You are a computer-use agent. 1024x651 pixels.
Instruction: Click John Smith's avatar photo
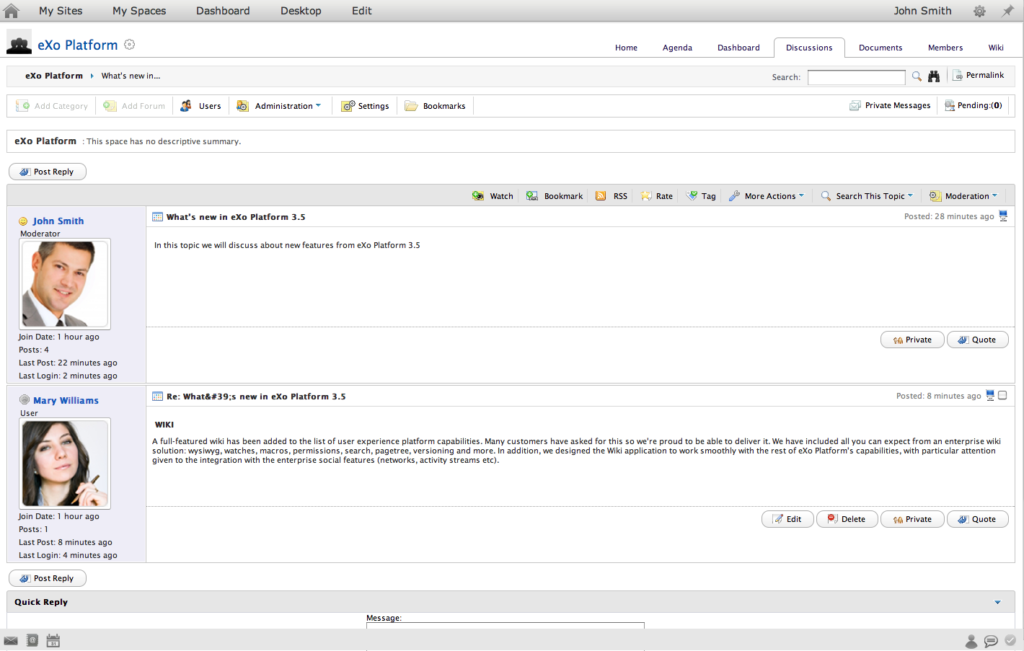tap(65, 283)
